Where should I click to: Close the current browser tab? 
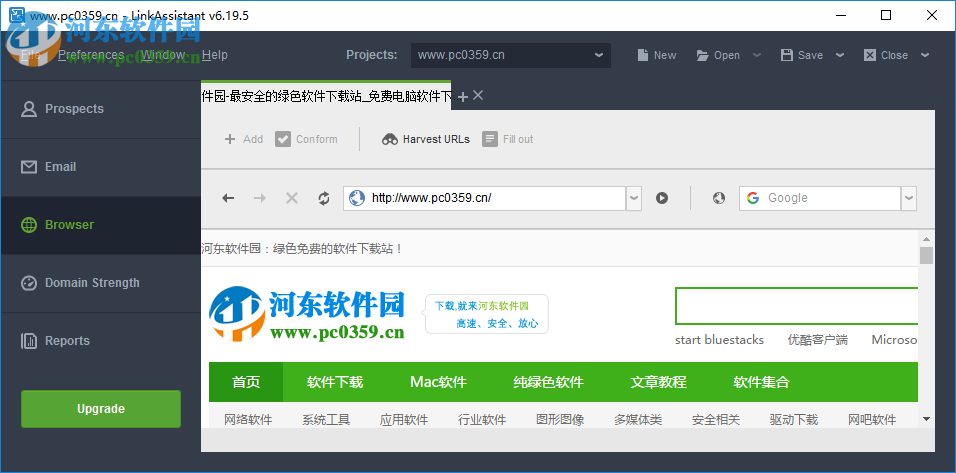point(478,95)
